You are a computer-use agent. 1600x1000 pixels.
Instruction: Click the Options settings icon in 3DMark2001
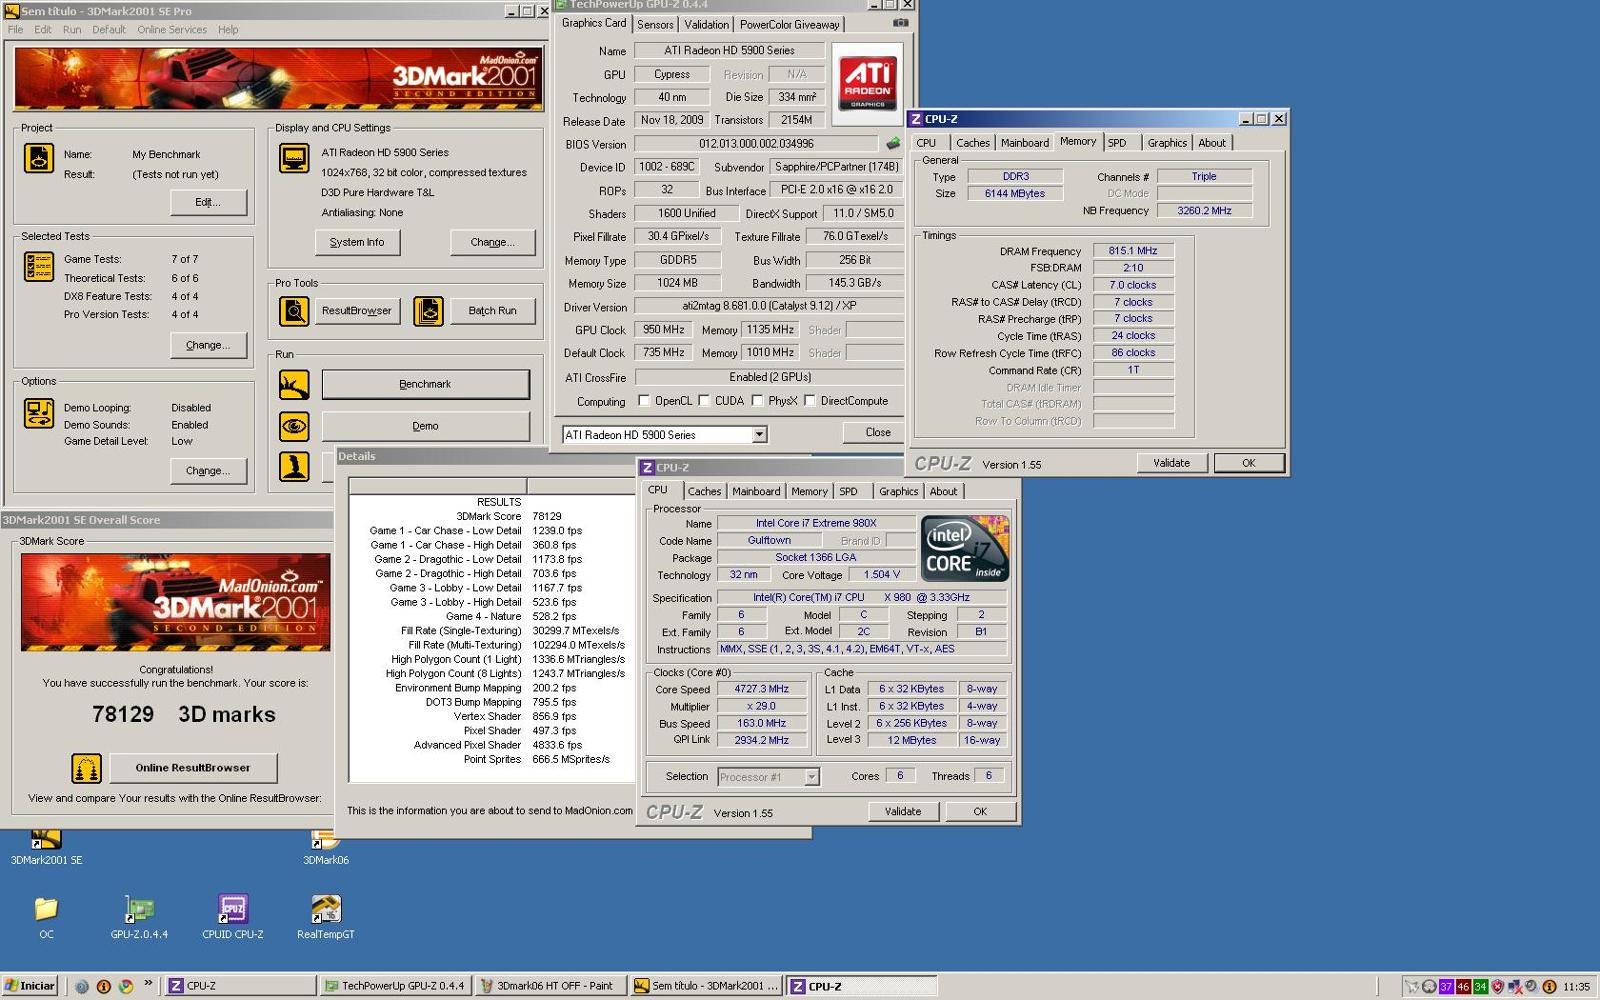click(39, 413)
